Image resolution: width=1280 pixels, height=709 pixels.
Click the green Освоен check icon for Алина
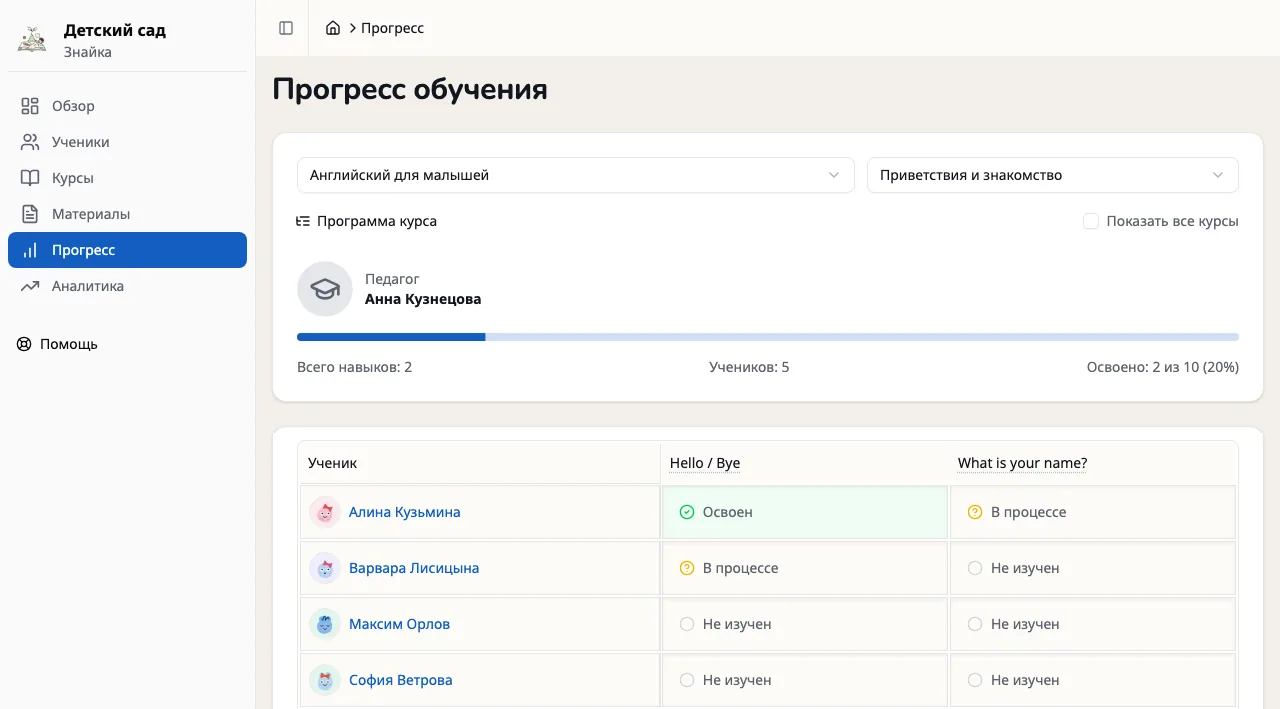[x=687, y=512]
